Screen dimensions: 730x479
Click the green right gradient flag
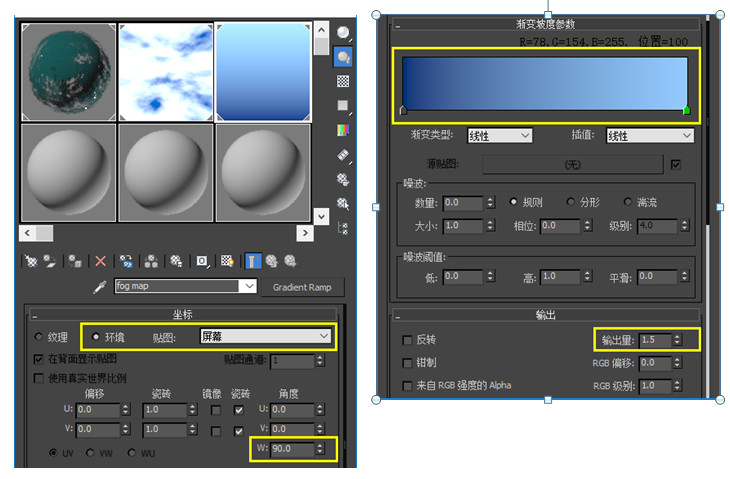[x=686, y=110]
